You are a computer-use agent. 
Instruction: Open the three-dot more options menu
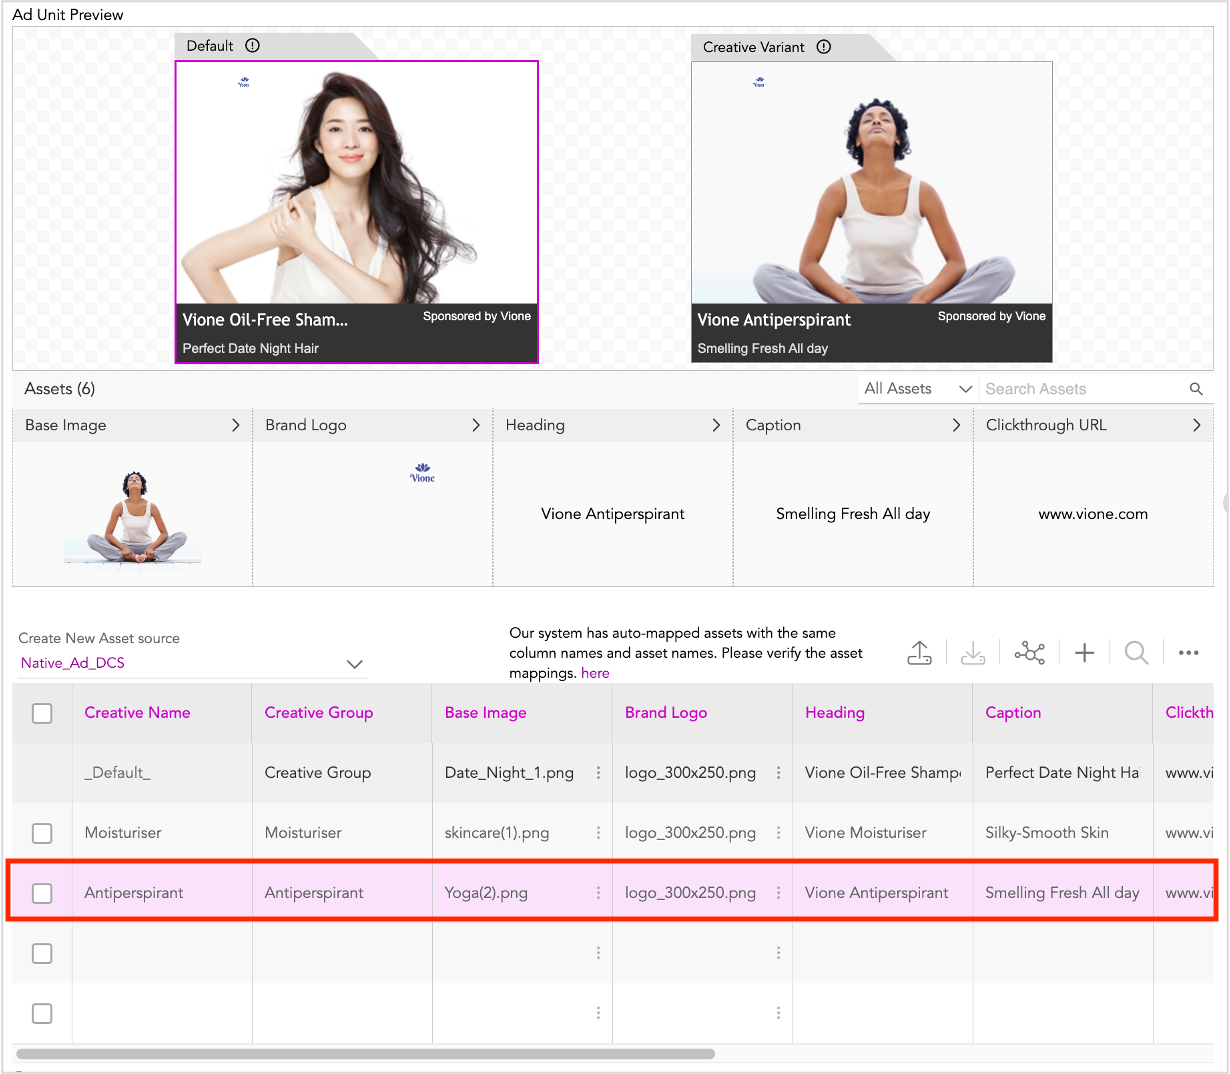click(x=1188, y=653)
